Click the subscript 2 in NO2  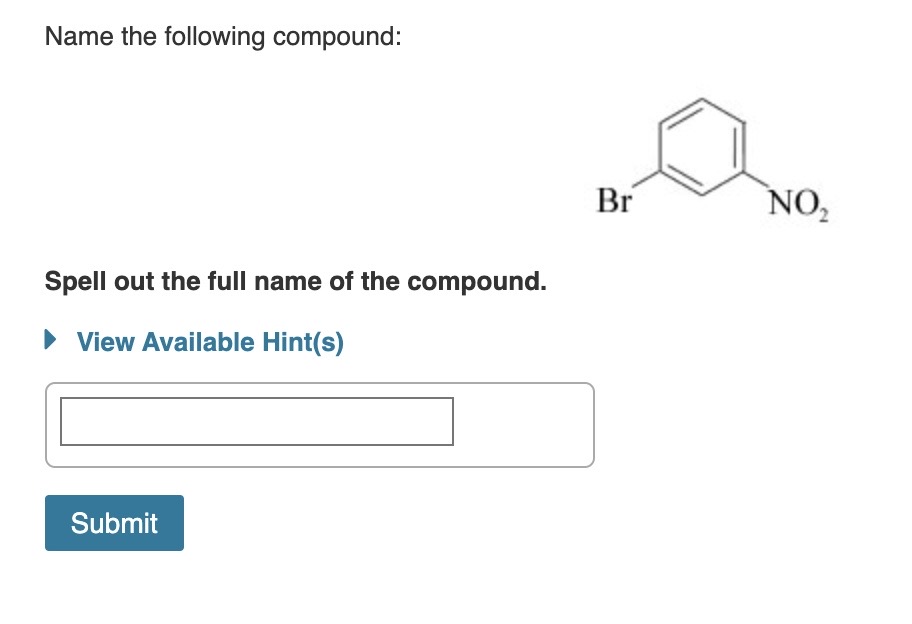[825, 213]
